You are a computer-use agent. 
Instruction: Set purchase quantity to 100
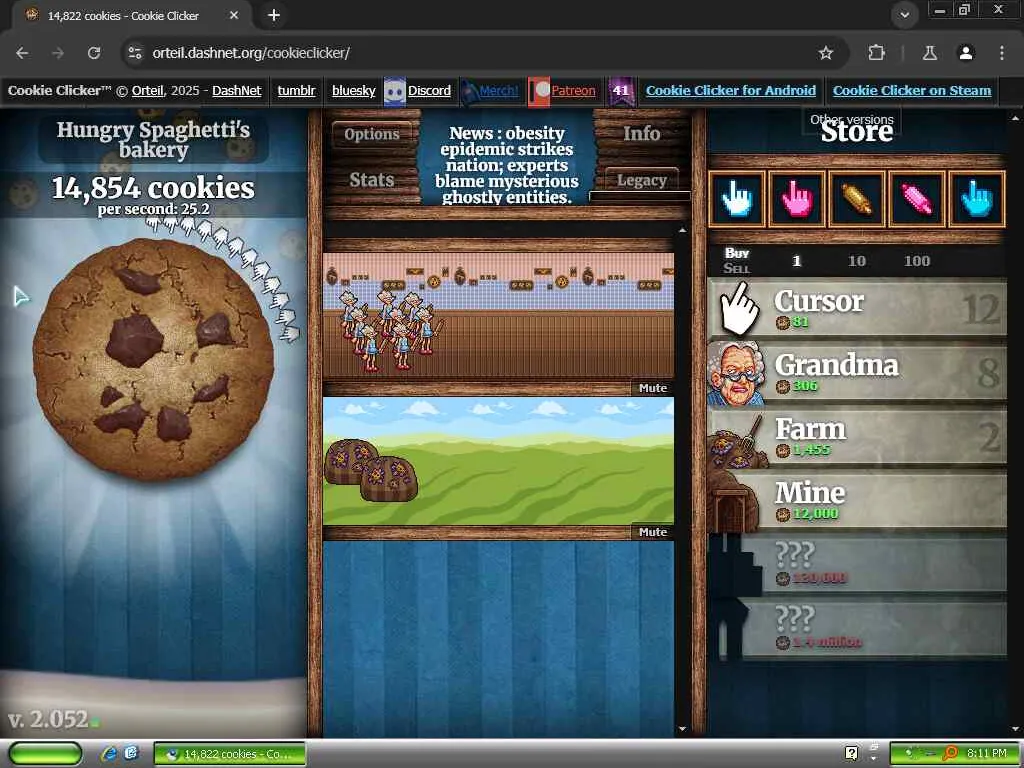[917, 261]
